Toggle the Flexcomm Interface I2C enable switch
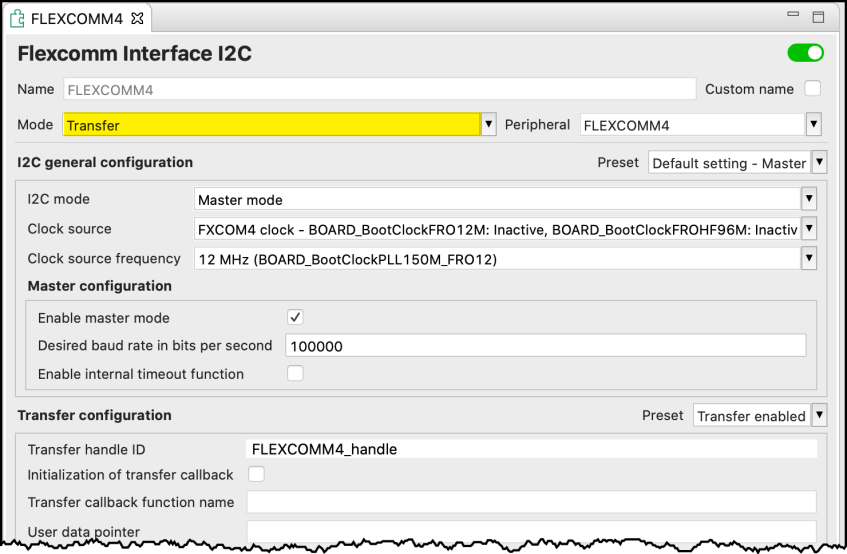847x554 pixels. tap(805, 53)
